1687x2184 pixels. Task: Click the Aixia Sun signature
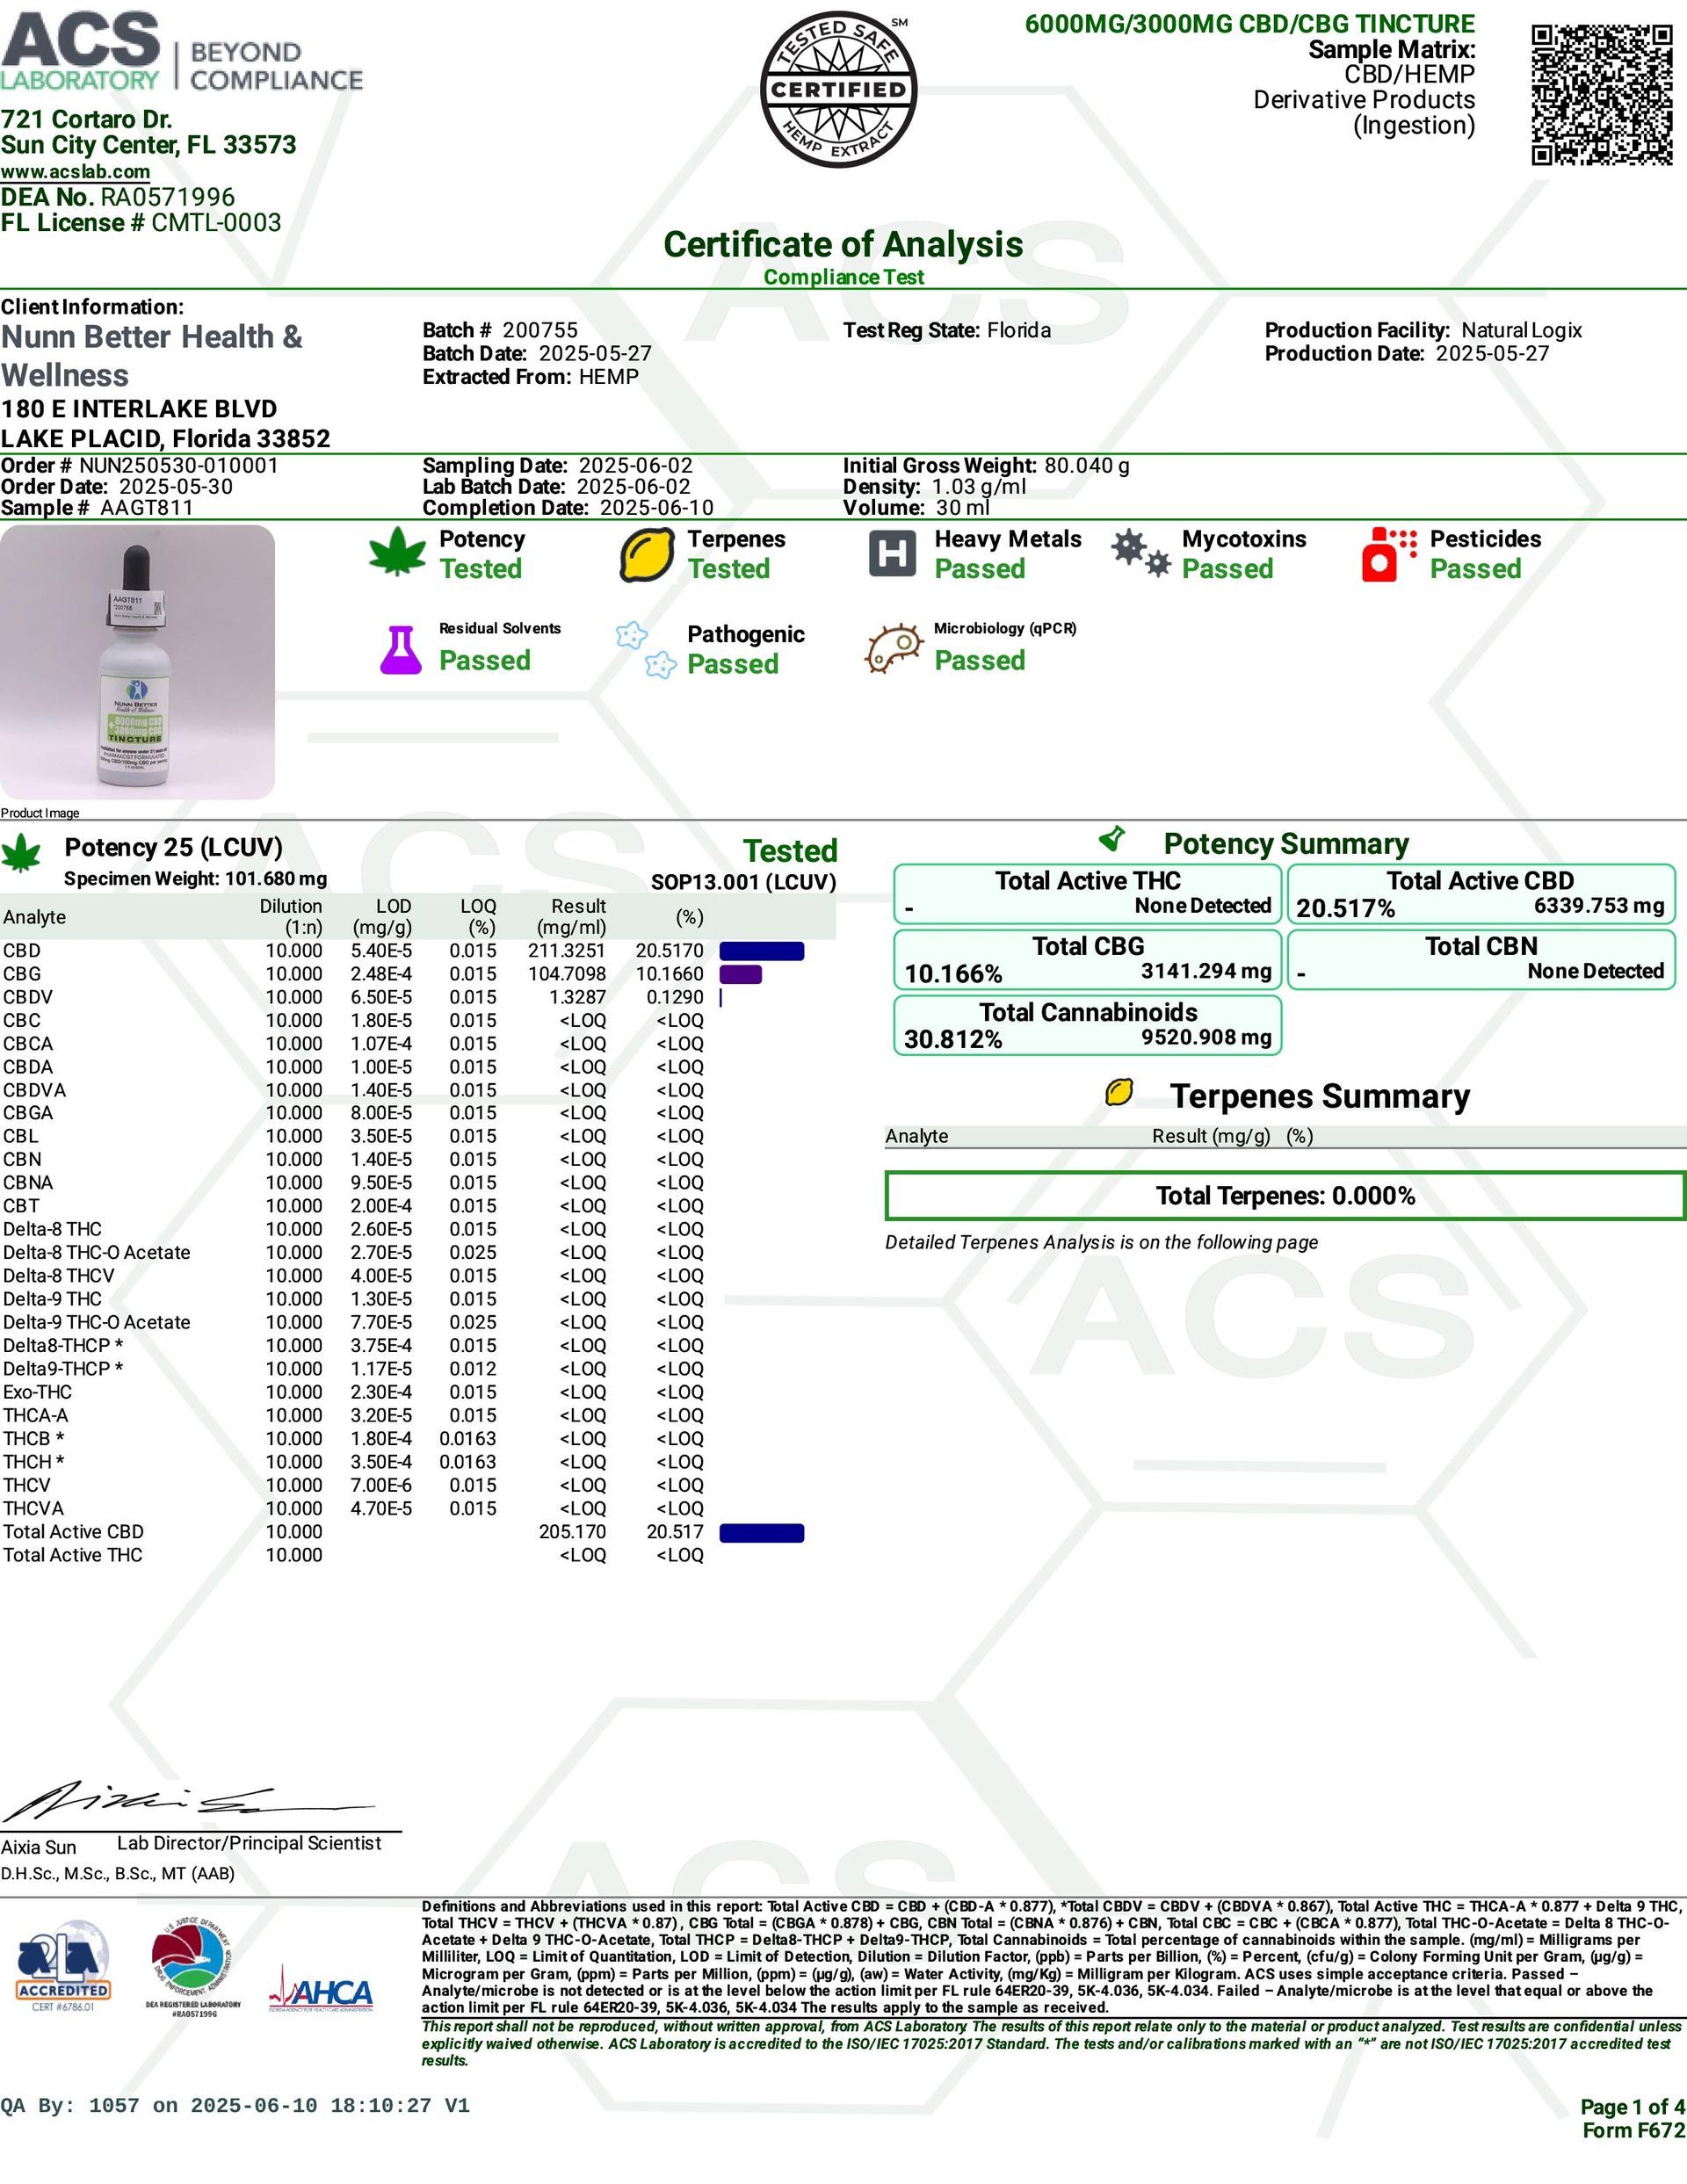click(x=188, y=1801)
